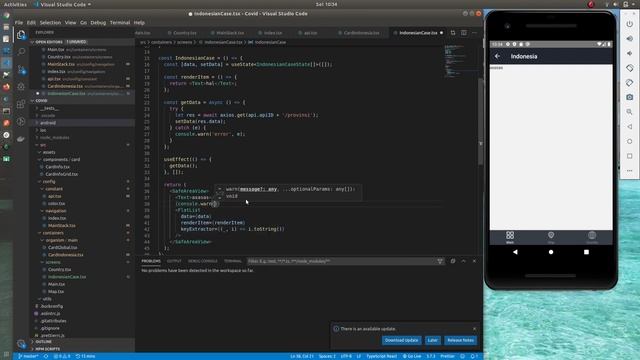Tap the Android back navigation button on the phone

click(x=515, y=252)
